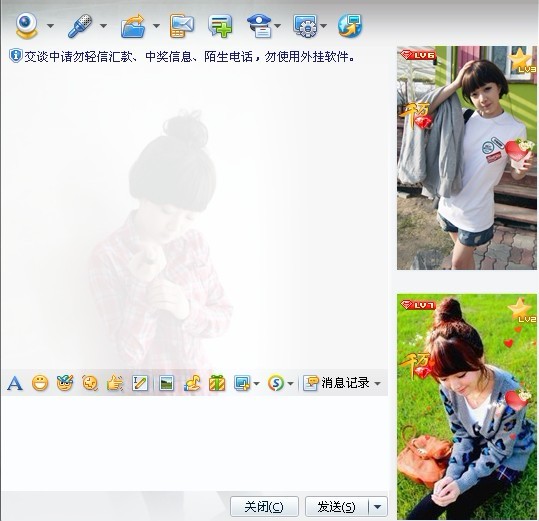Click LV2 gold star badge

pyautogui.click(x=522, y=310)
